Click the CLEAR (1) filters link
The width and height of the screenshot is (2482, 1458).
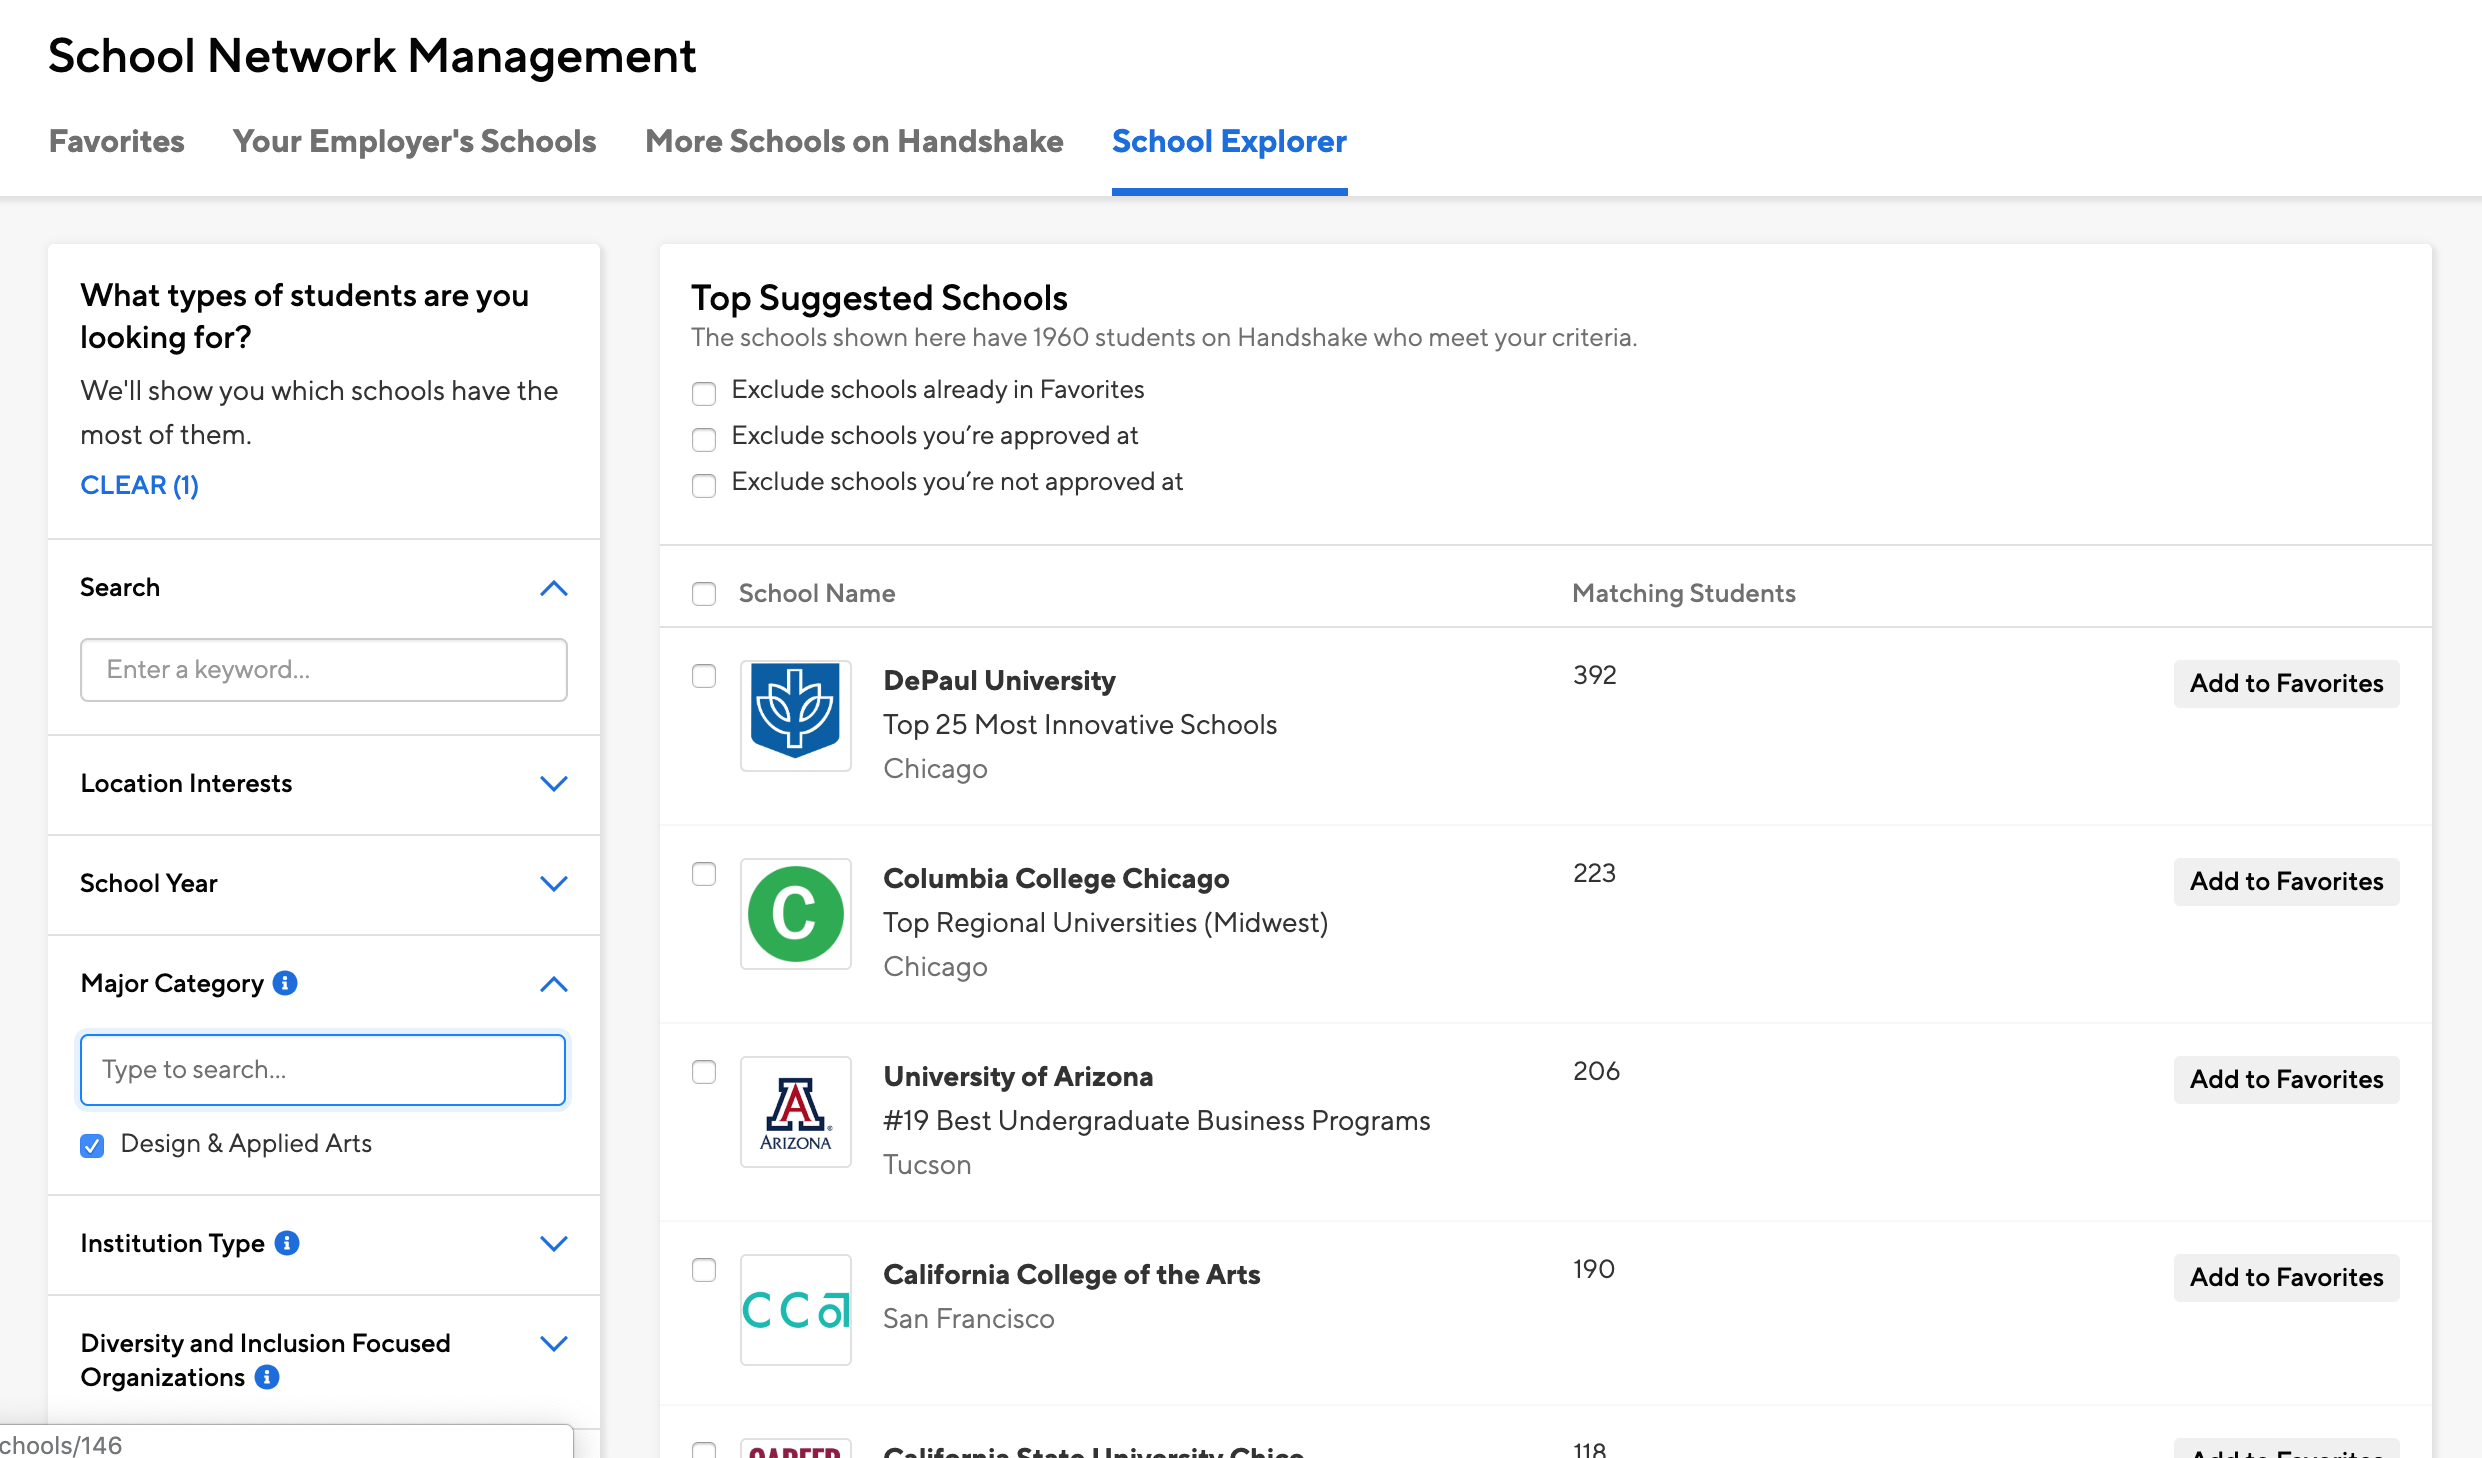click(x=139, y=485)
